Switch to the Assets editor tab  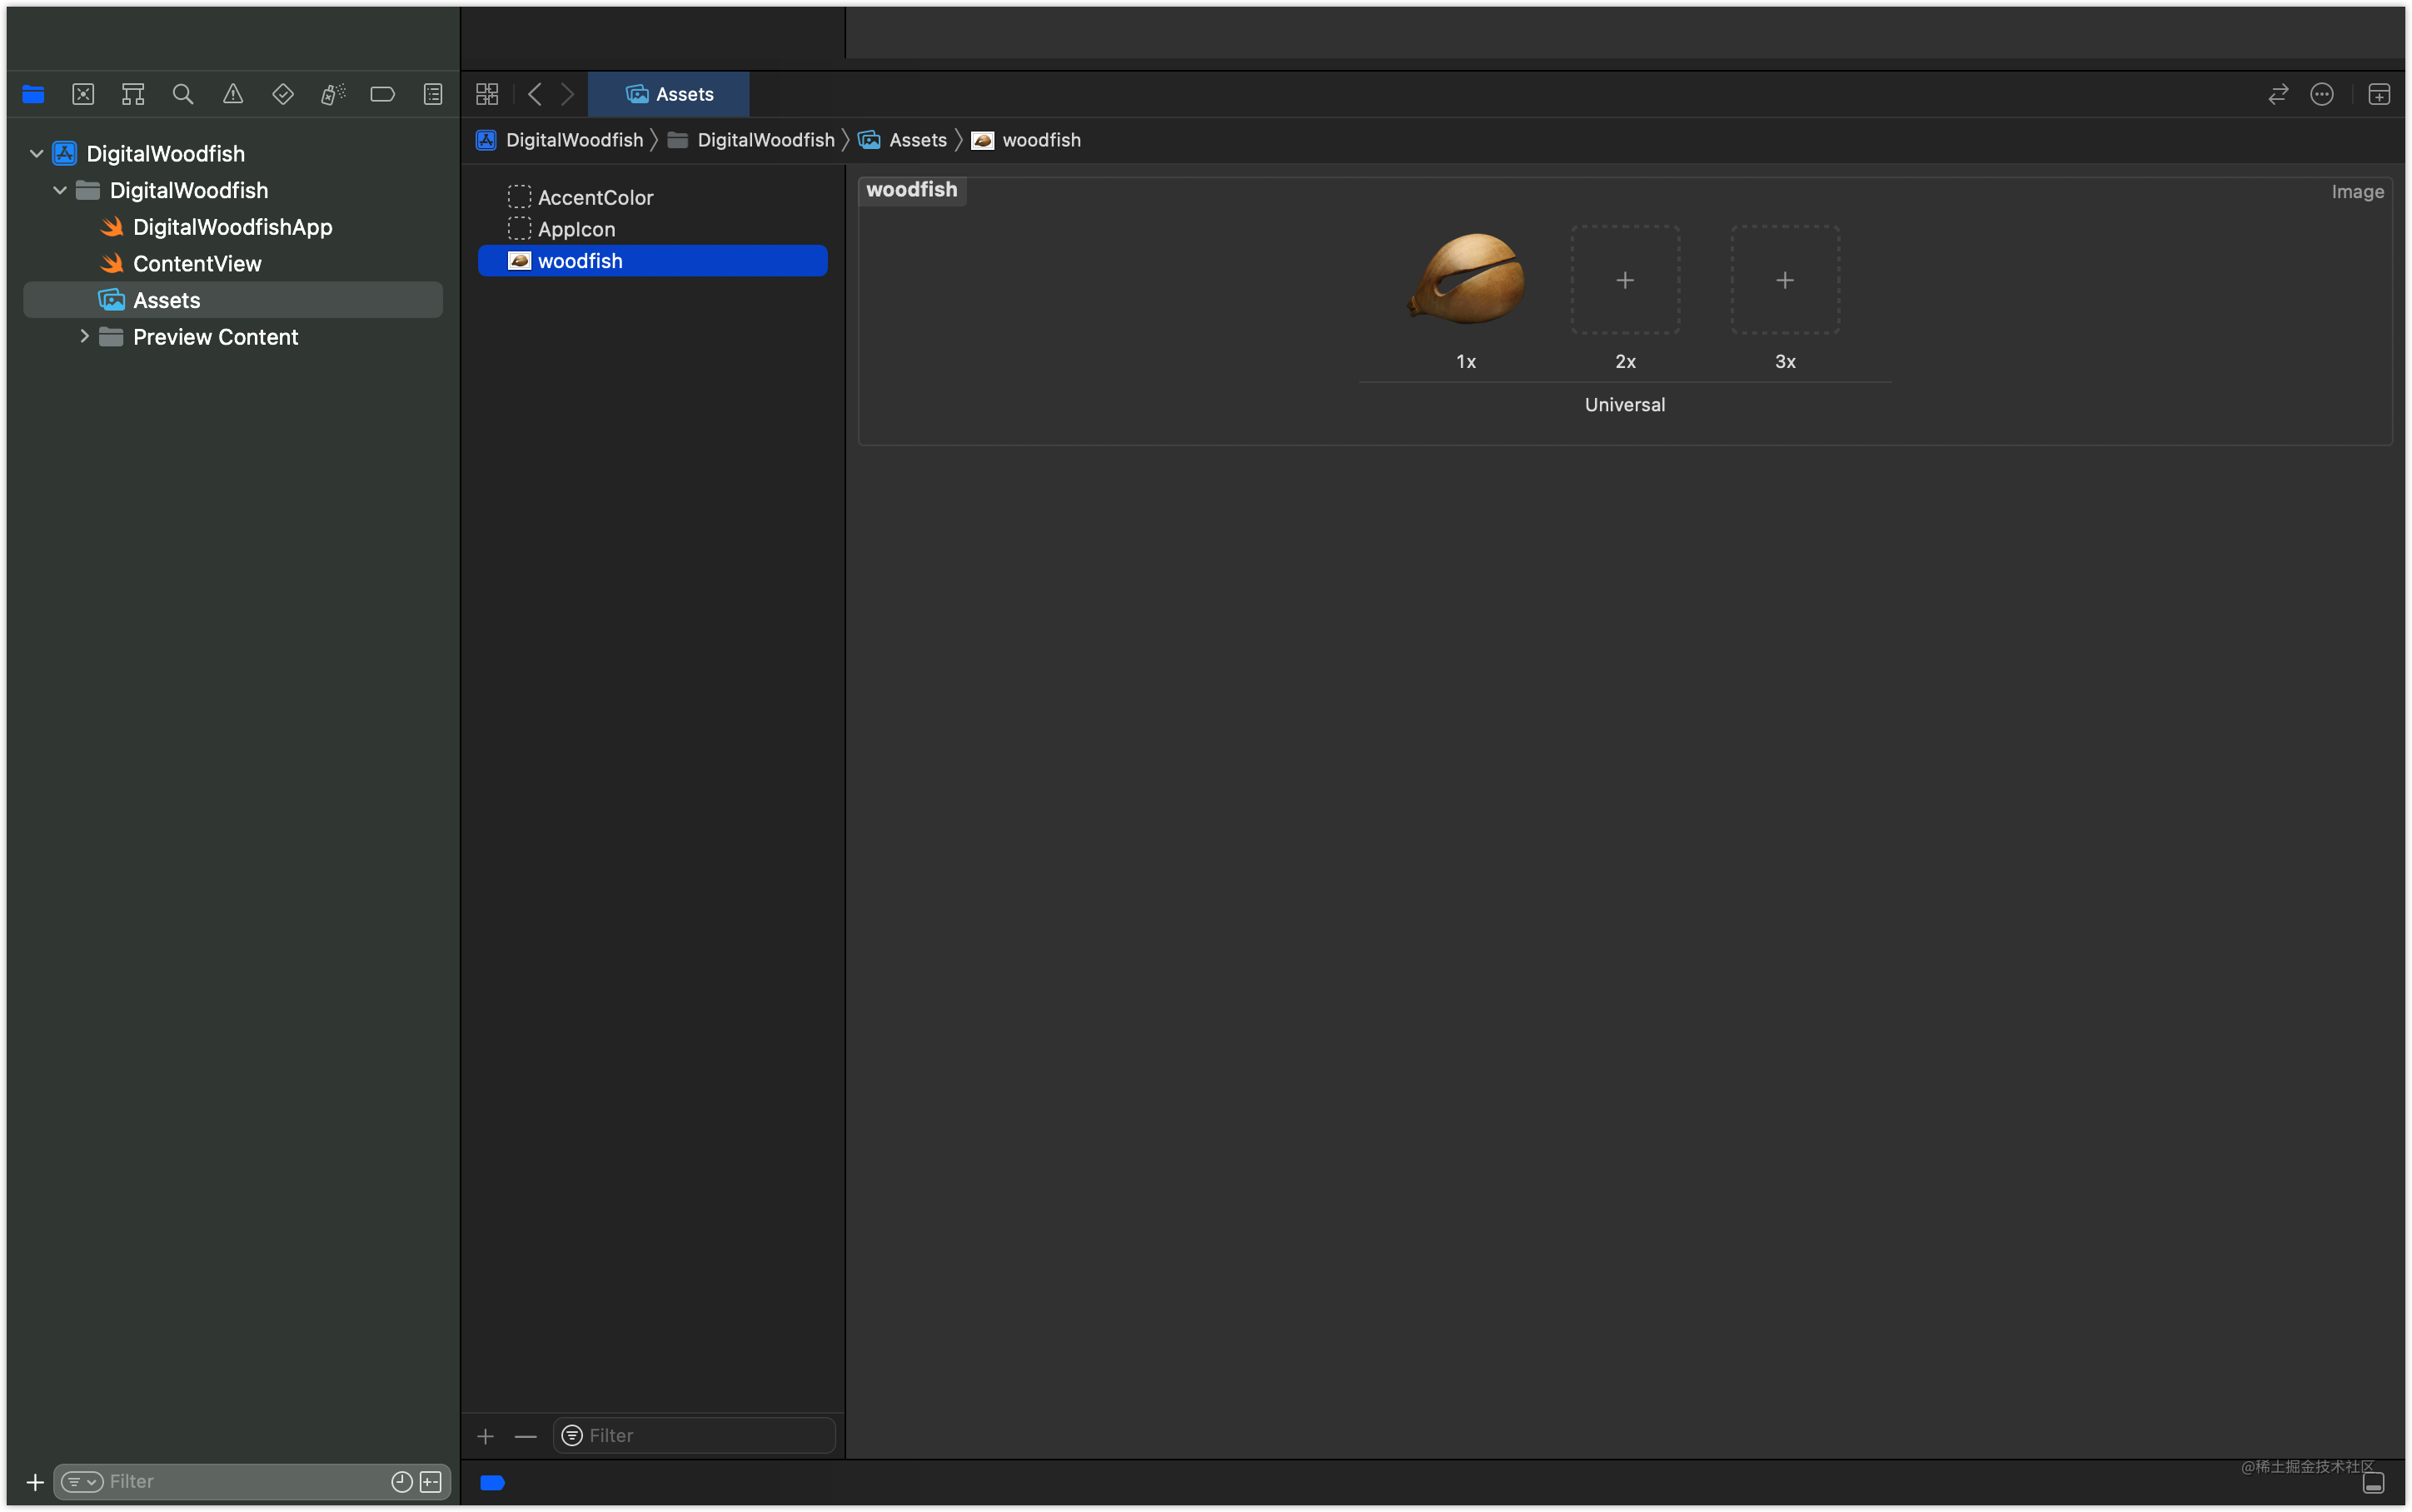pos(669,94)
